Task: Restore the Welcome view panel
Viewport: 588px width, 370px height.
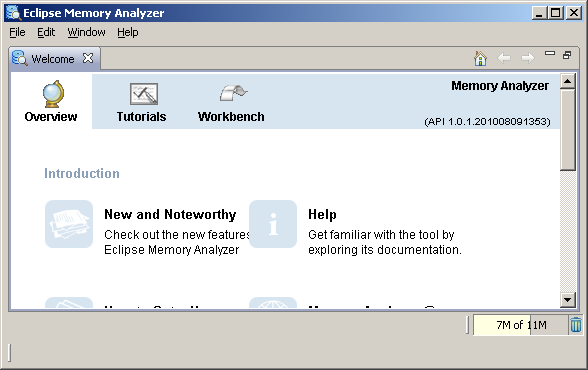Action: [567, 55]
